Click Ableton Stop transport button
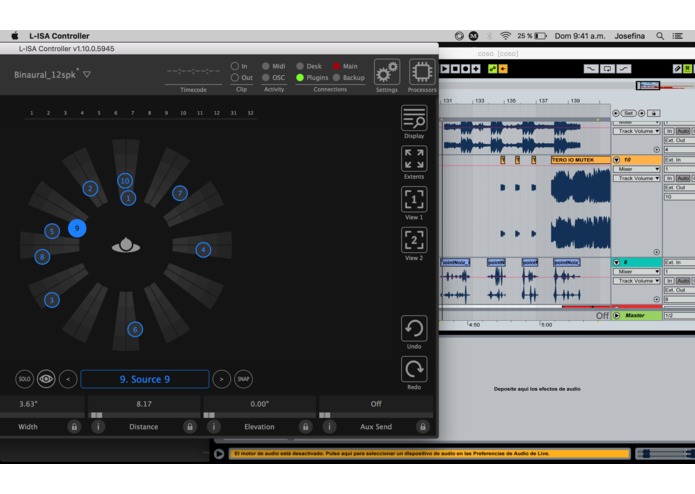695x494 pixels. point(455,69)
